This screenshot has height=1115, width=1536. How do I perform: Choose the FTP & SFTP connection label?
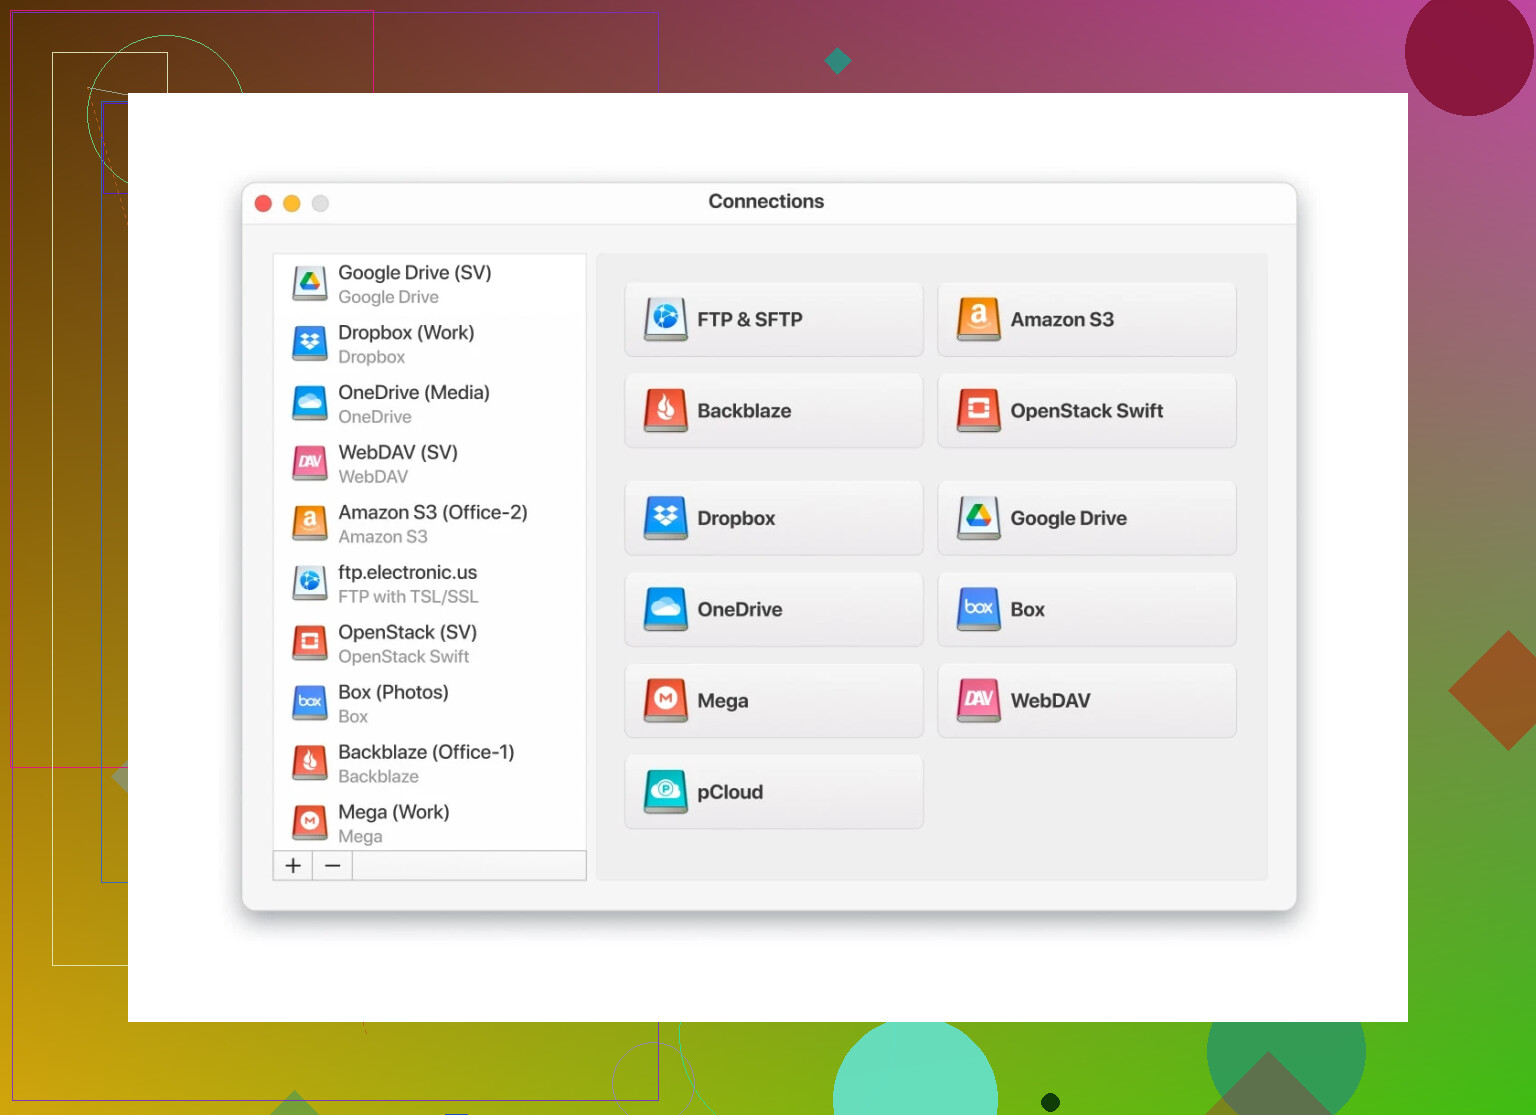point(750,320)
